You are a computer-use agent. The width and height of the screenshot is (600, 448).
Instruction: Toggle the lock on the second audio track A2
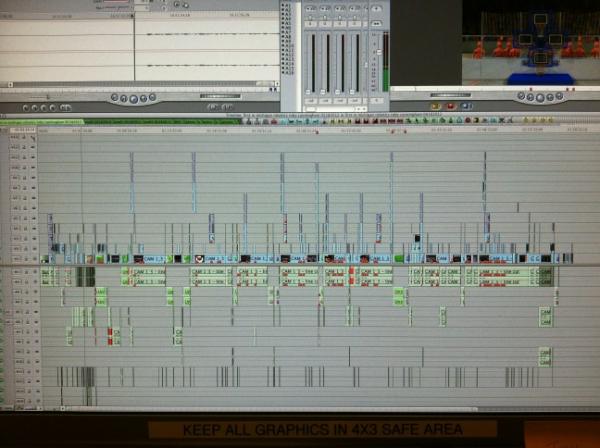point(27,282)
